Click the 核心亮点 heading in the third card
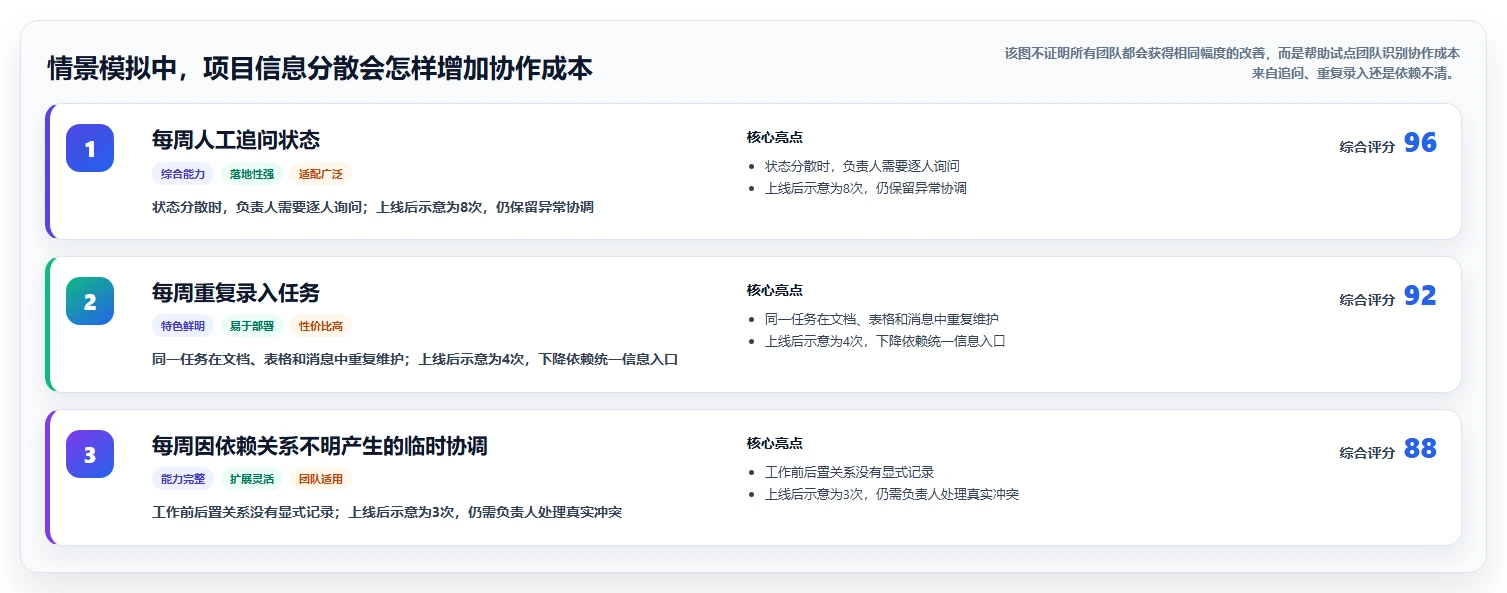This screenshot has height=593, width=1507. [774, 443]
